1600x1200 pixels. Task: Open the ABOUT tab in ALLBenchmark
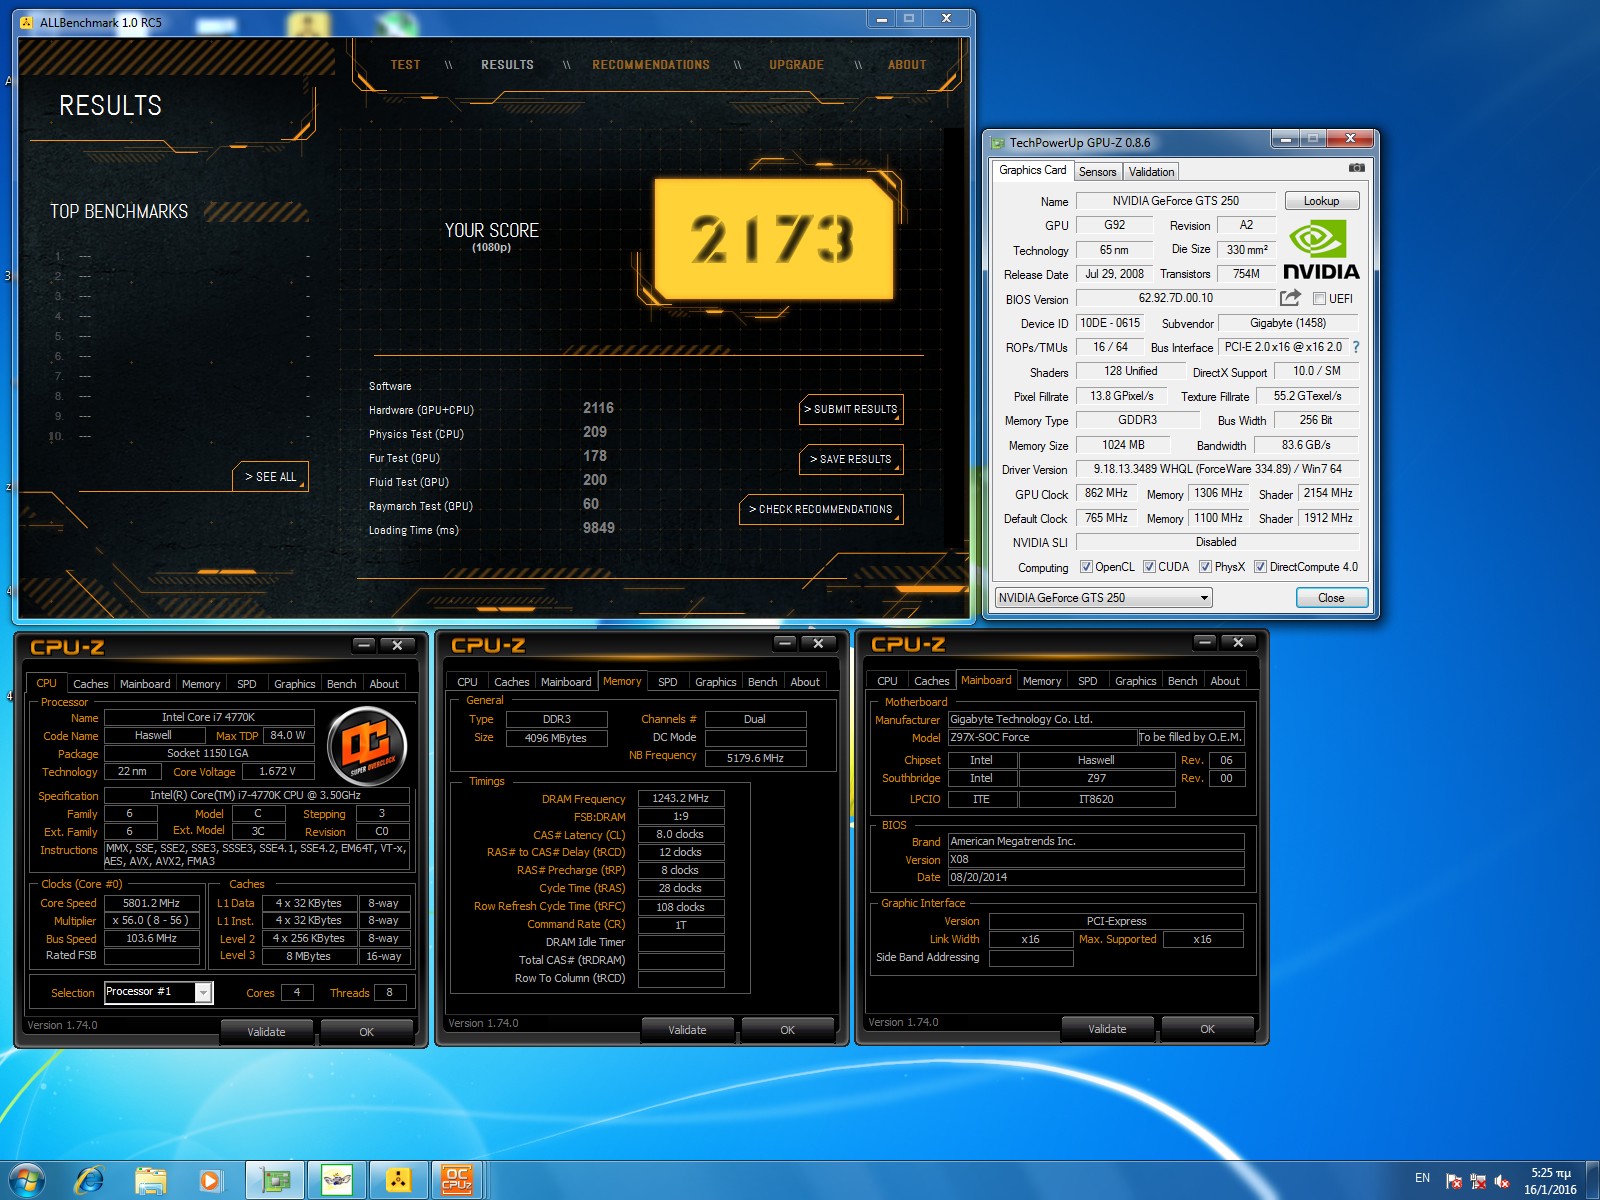pos(907,65)
